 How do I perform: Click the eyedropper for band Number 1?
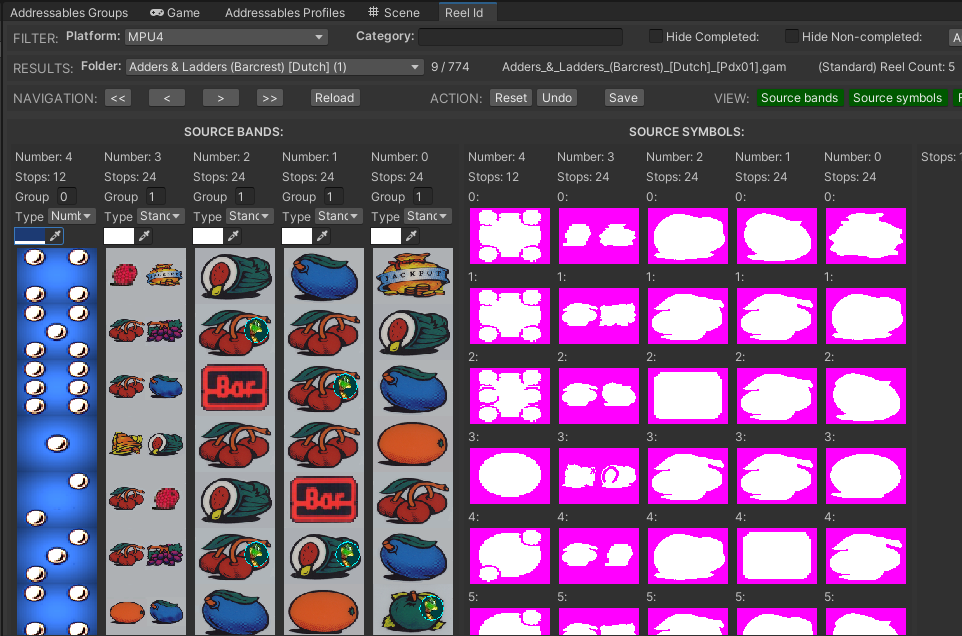(322, 236)
